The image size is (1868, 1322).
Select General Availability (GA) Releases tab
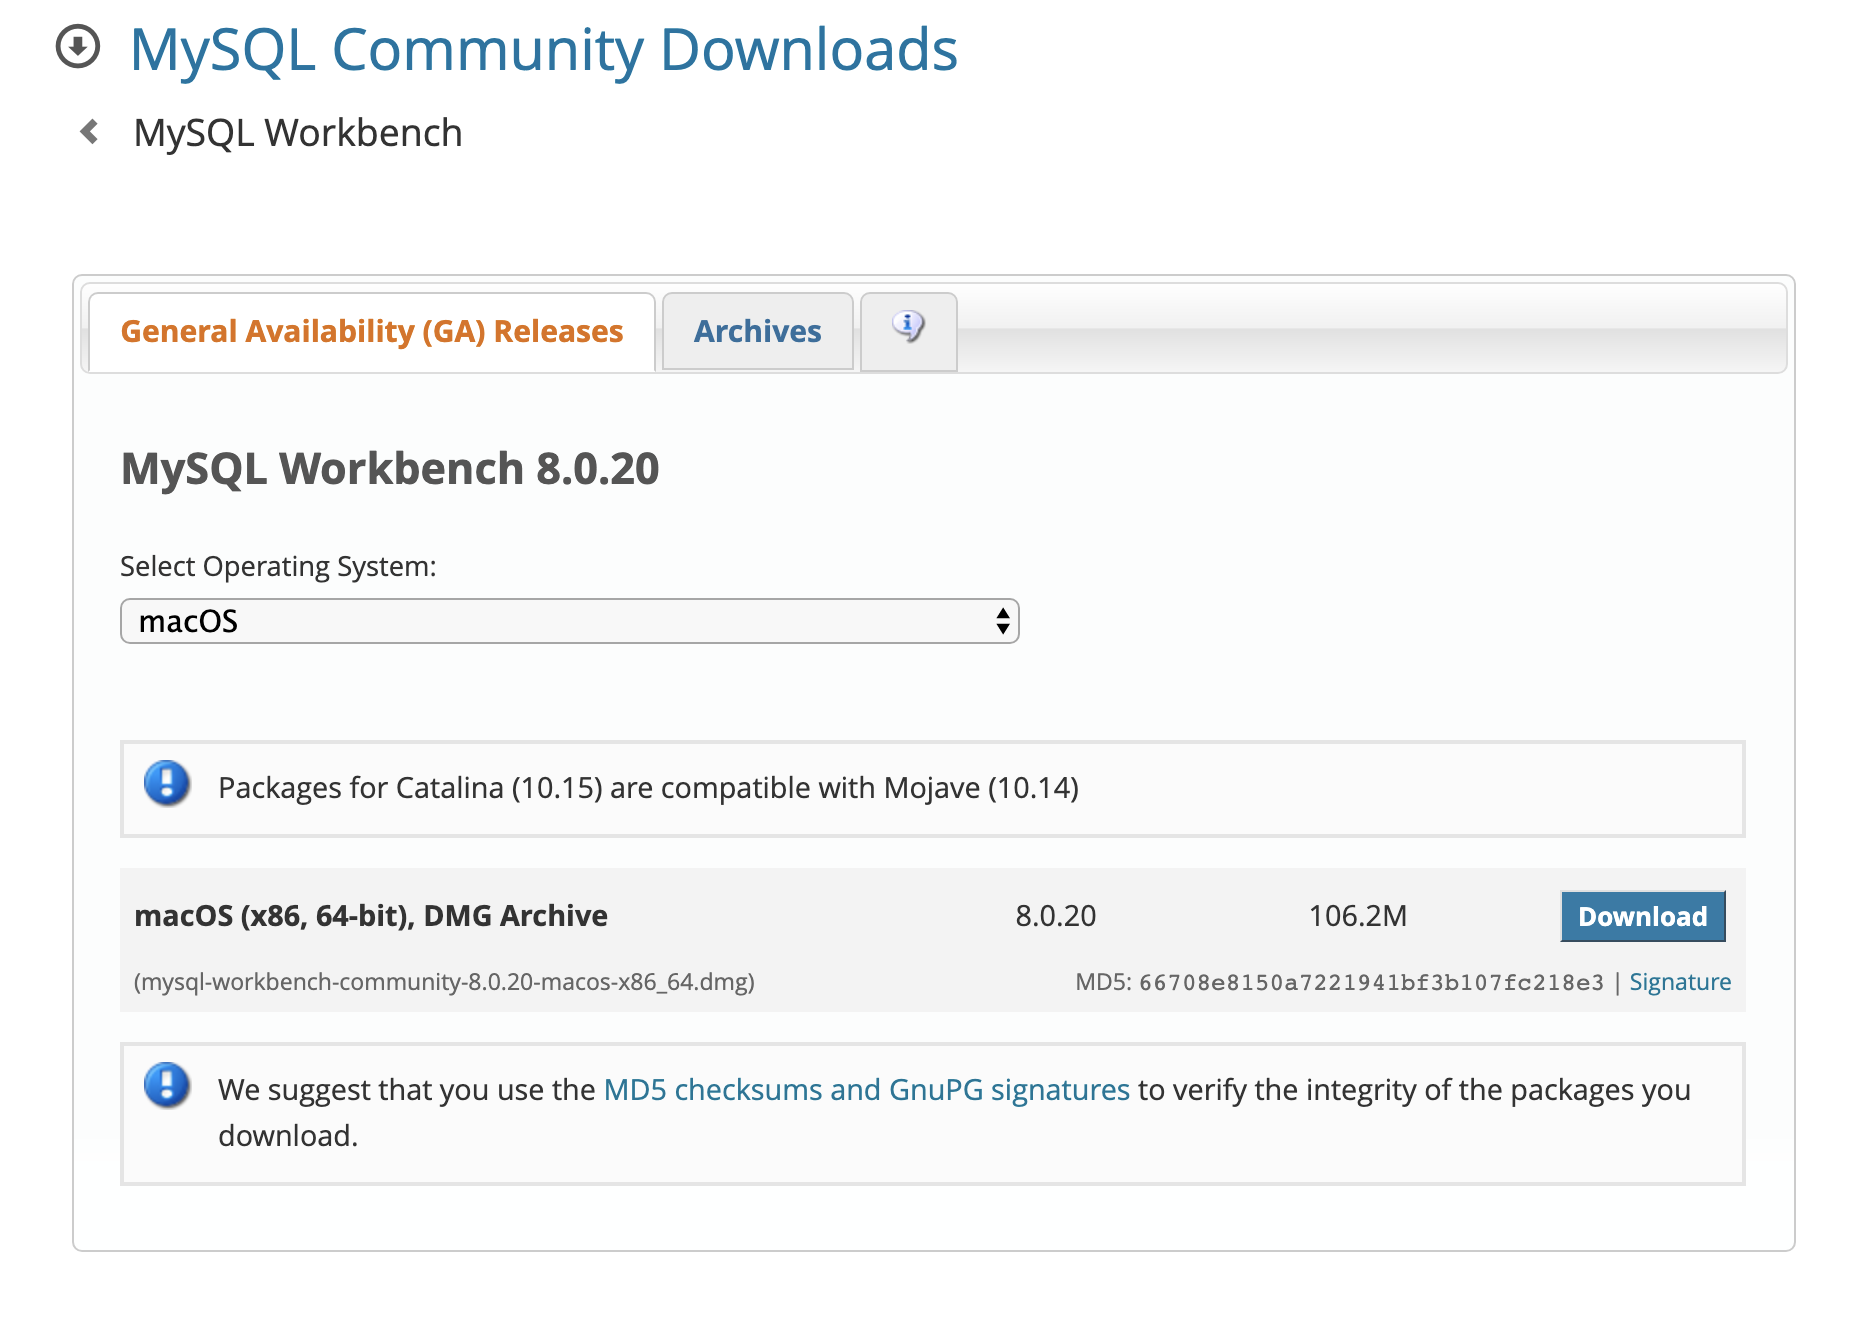point(372,331)
